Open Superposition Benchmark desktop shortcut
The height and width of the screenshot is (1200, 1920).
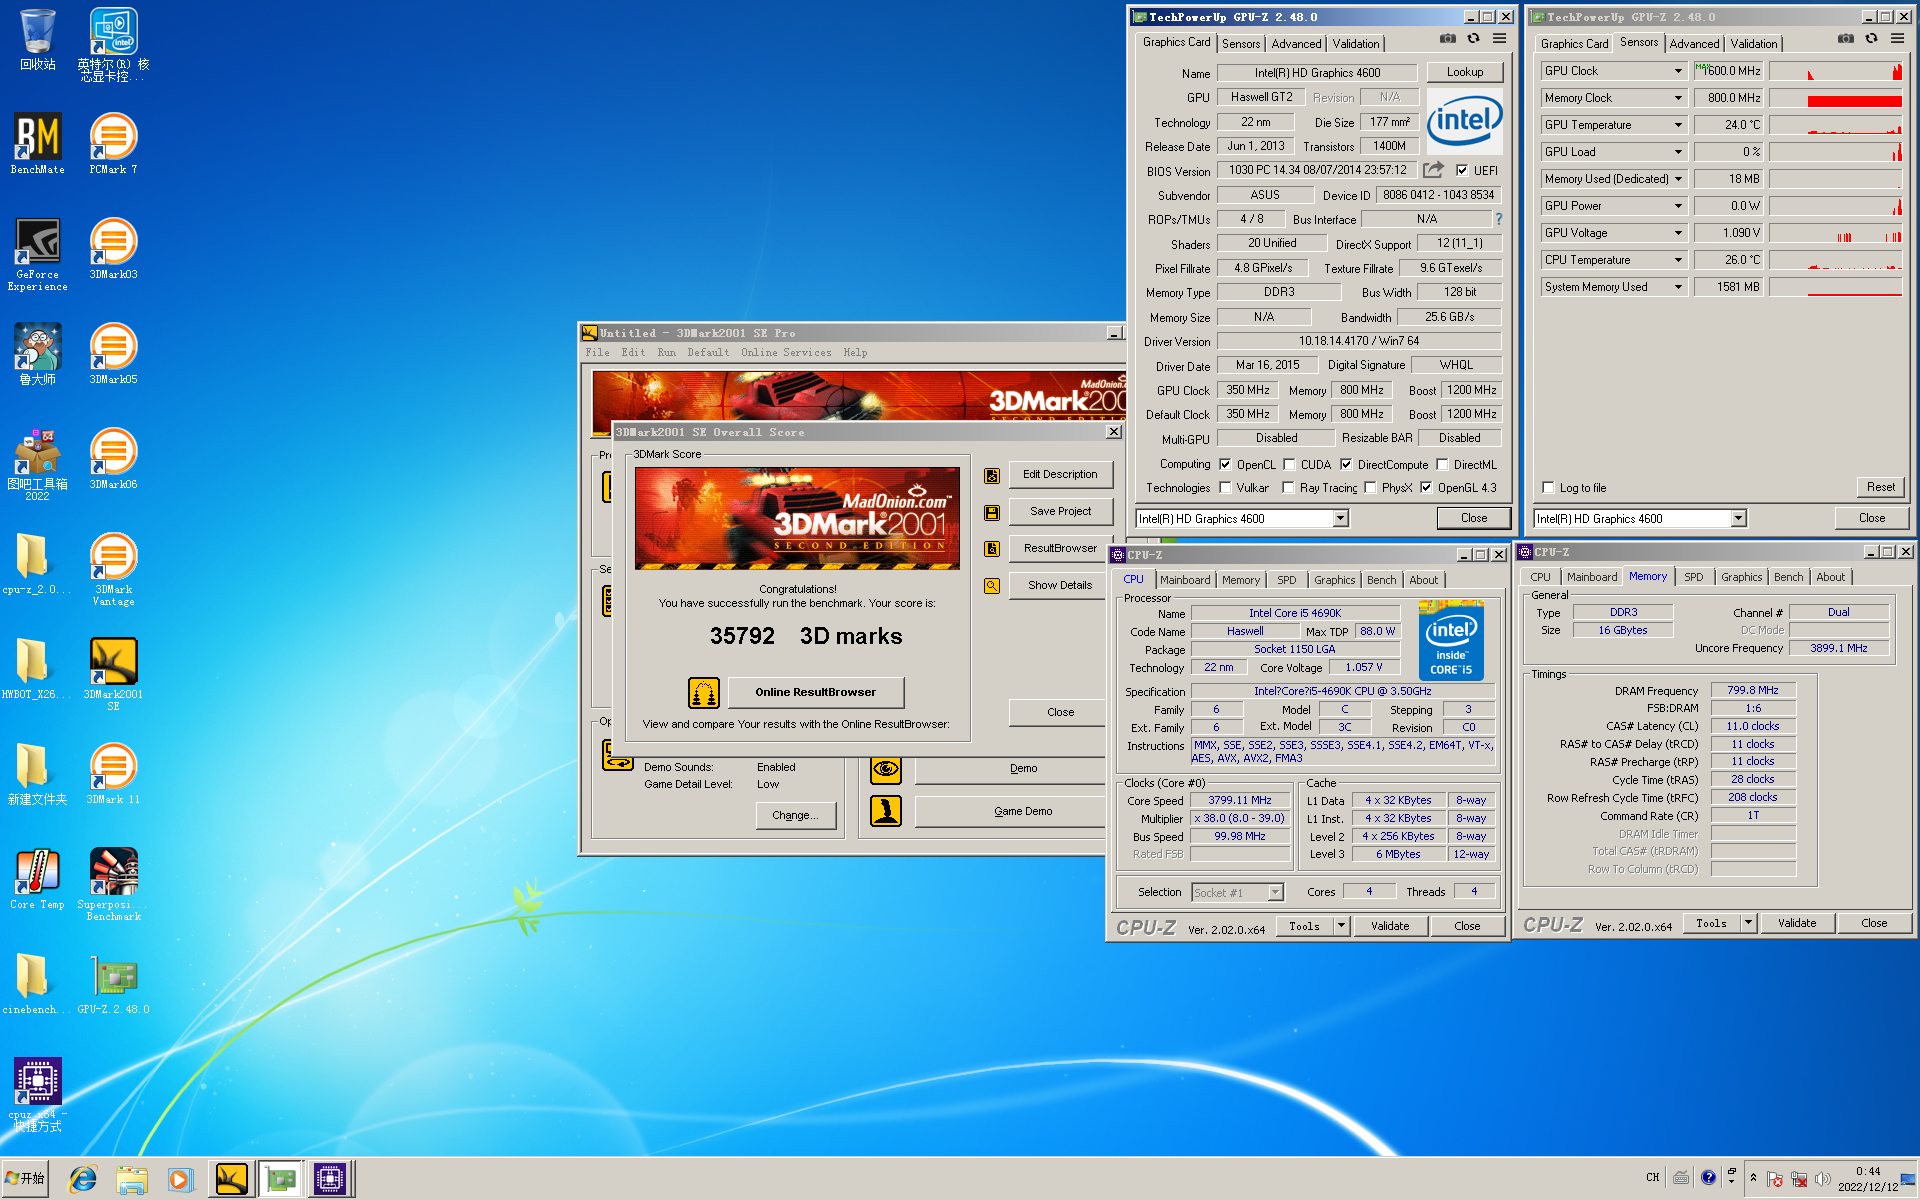pos(113,884)
